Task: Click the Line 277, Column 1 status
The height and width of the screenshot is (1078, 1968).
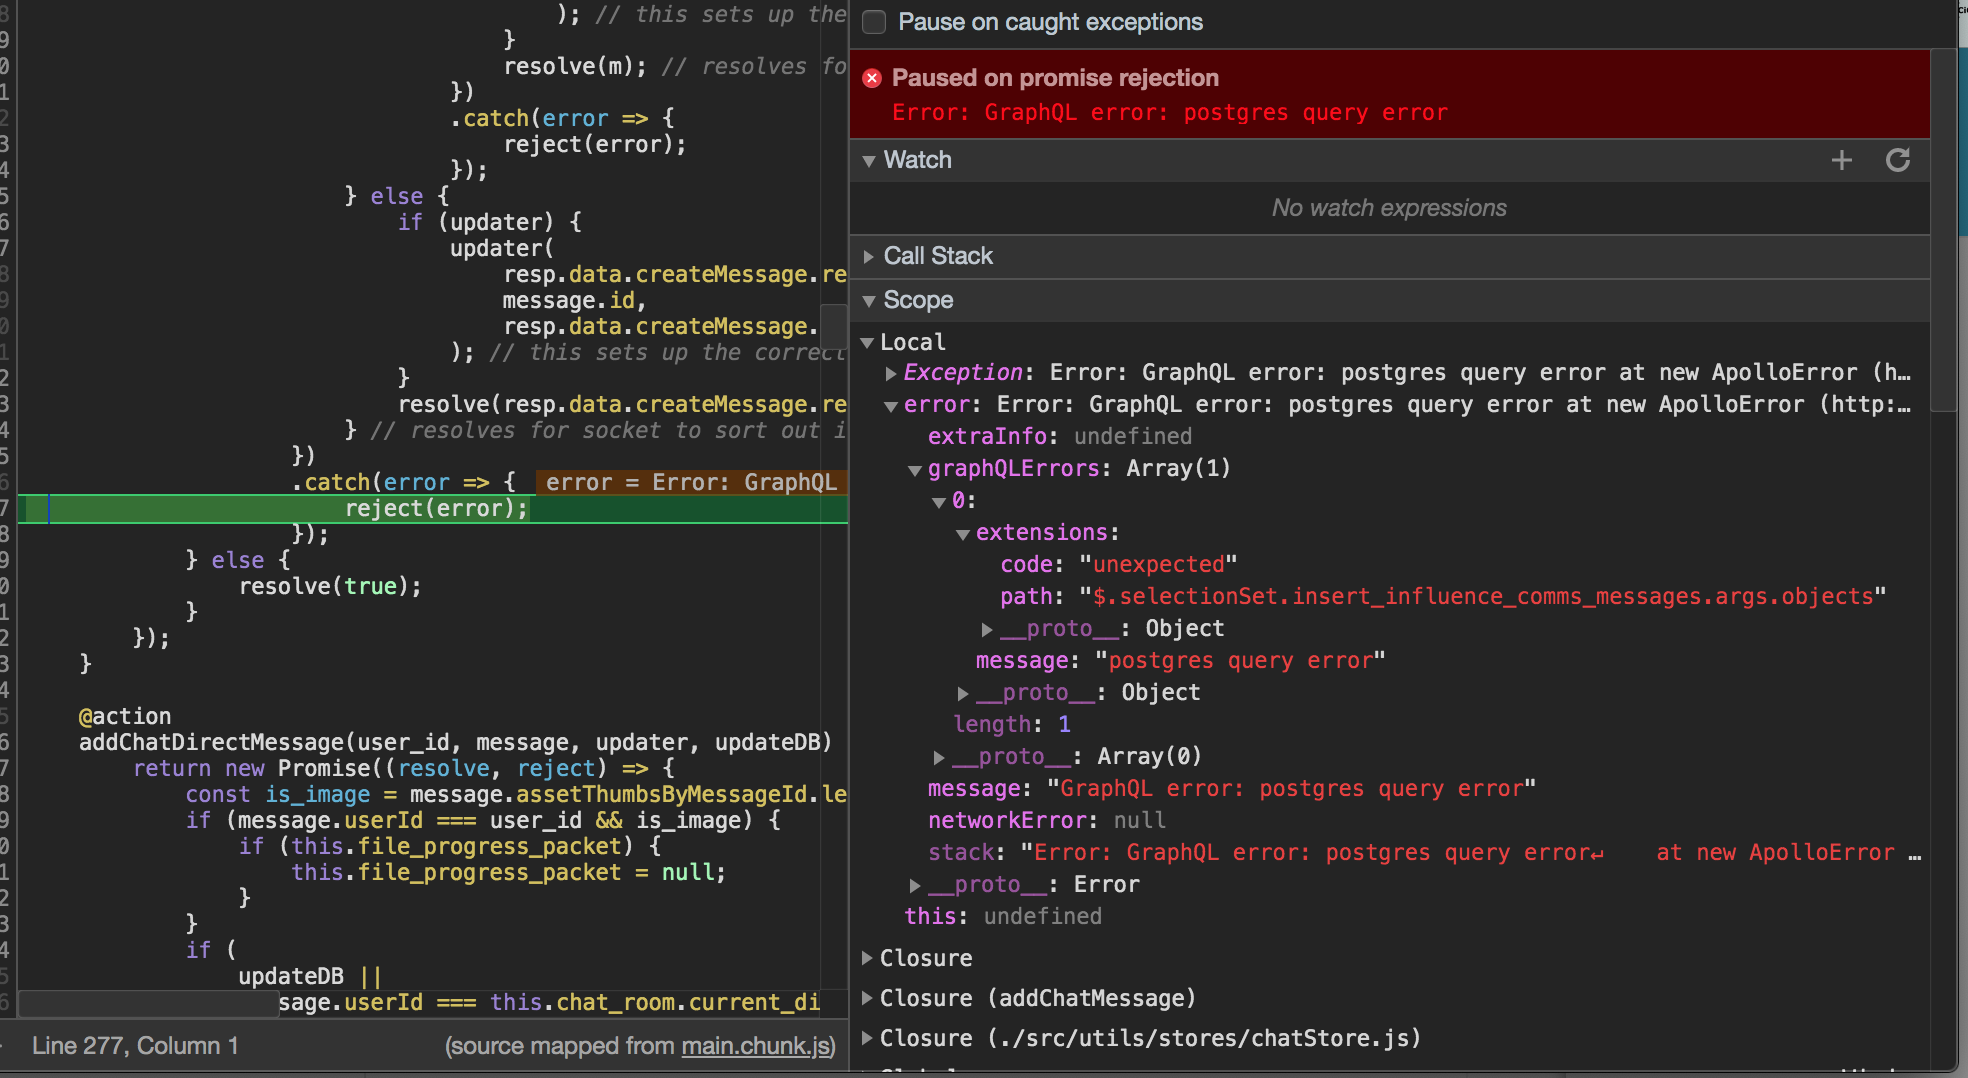Action: (x=135, y=1046)
